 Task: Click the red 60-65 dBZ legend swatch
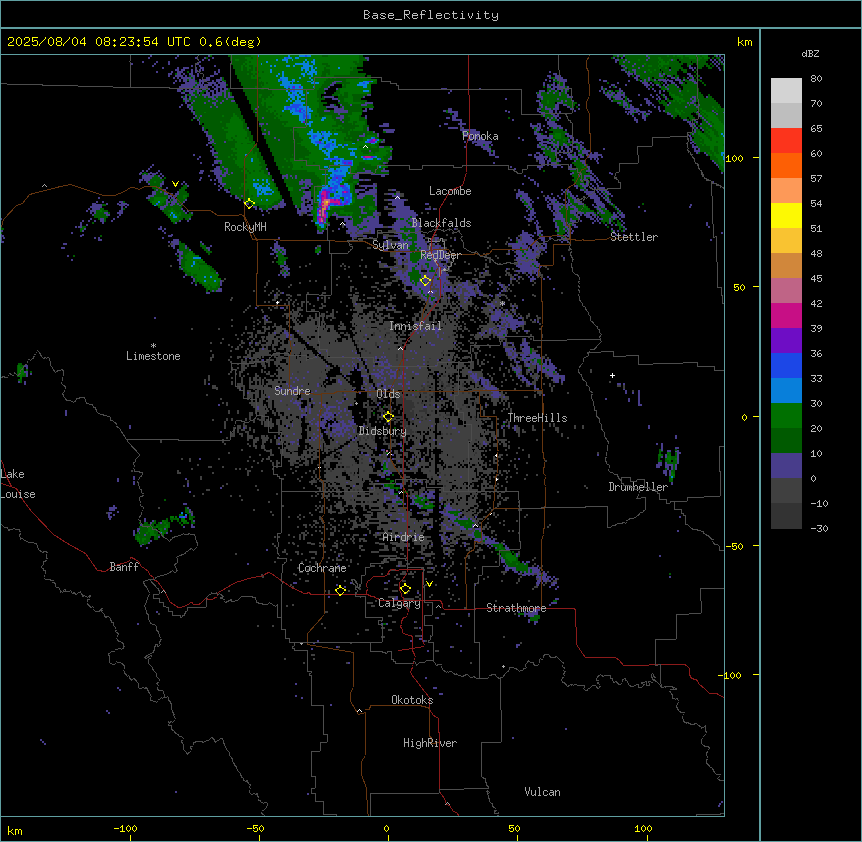pos(786,141)
